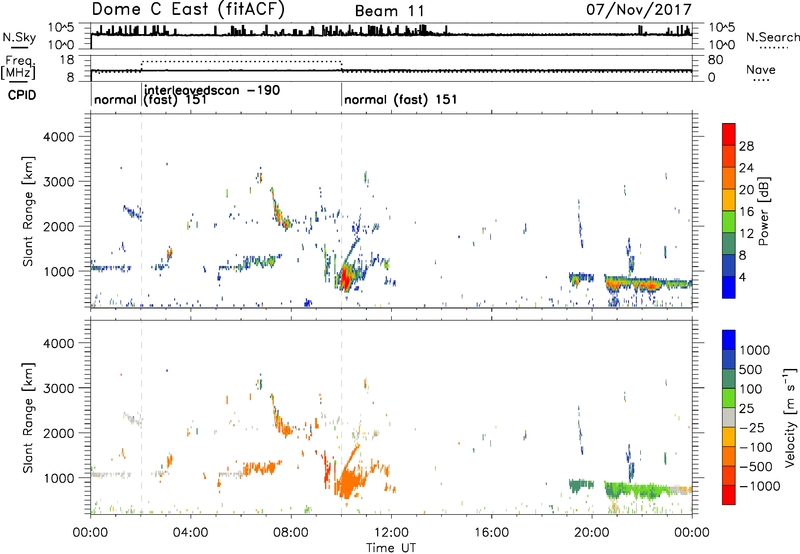Click the "28" tick on Power scale

(746, 146)
